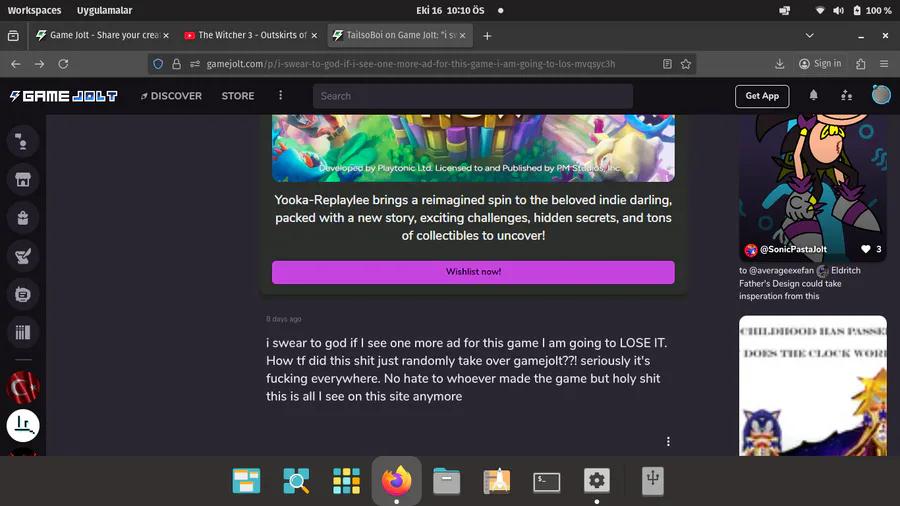Open the applications grid dock icon
Screen dimensions: 900x506
[x=346, y=481]
